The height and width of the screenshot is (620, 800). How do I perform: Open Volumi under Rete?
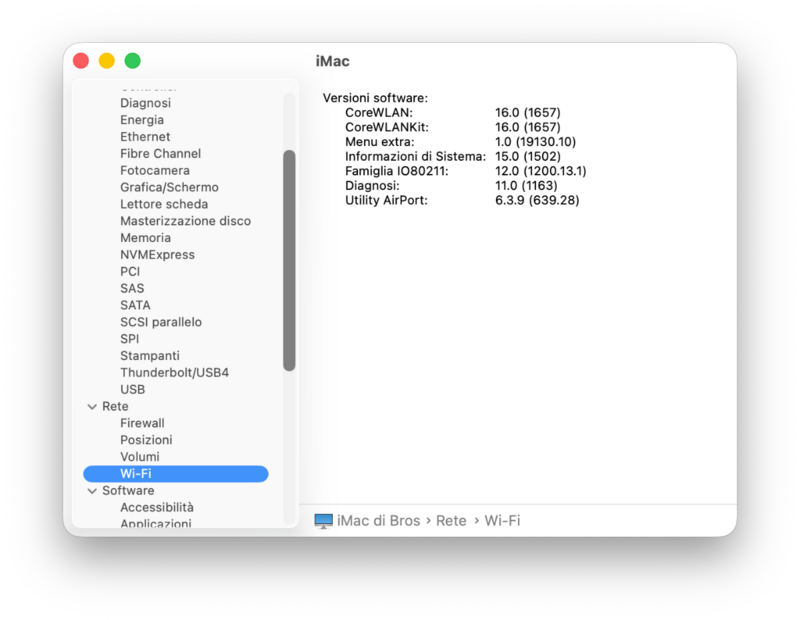(139, 457)
